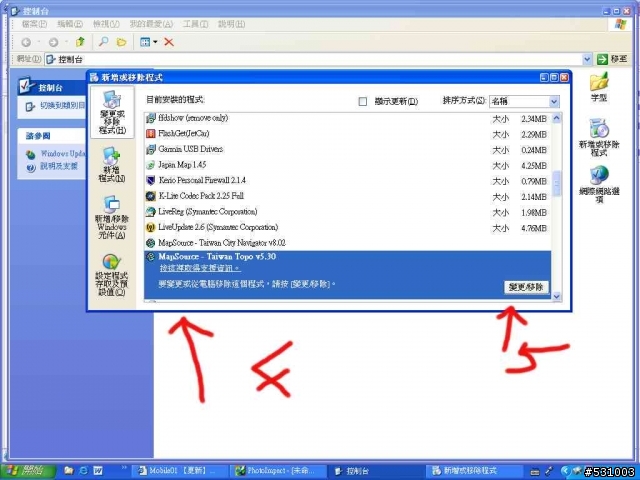Click the program list scrollbar thumb

[x=556, y=183]
